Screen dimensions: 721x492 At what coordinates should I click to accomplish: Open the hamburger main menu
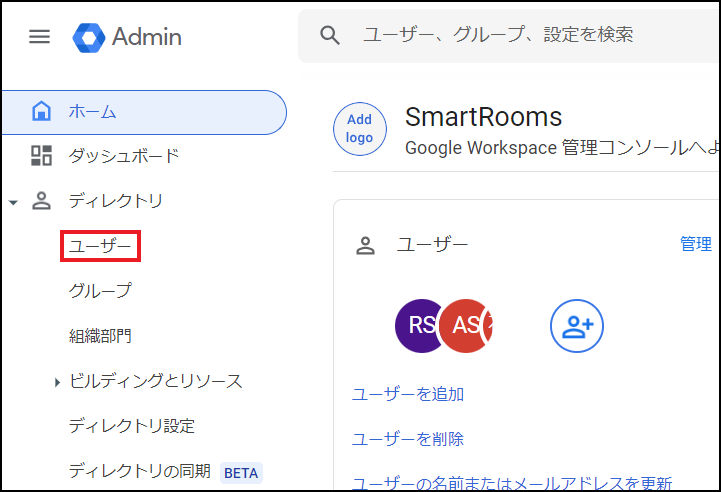[x=39, y=37]
